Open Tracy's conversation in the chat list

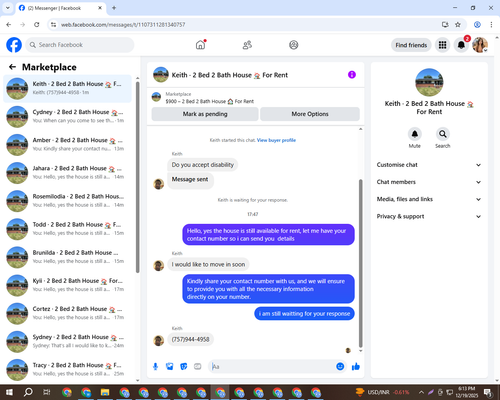click(x=67, y=370)
